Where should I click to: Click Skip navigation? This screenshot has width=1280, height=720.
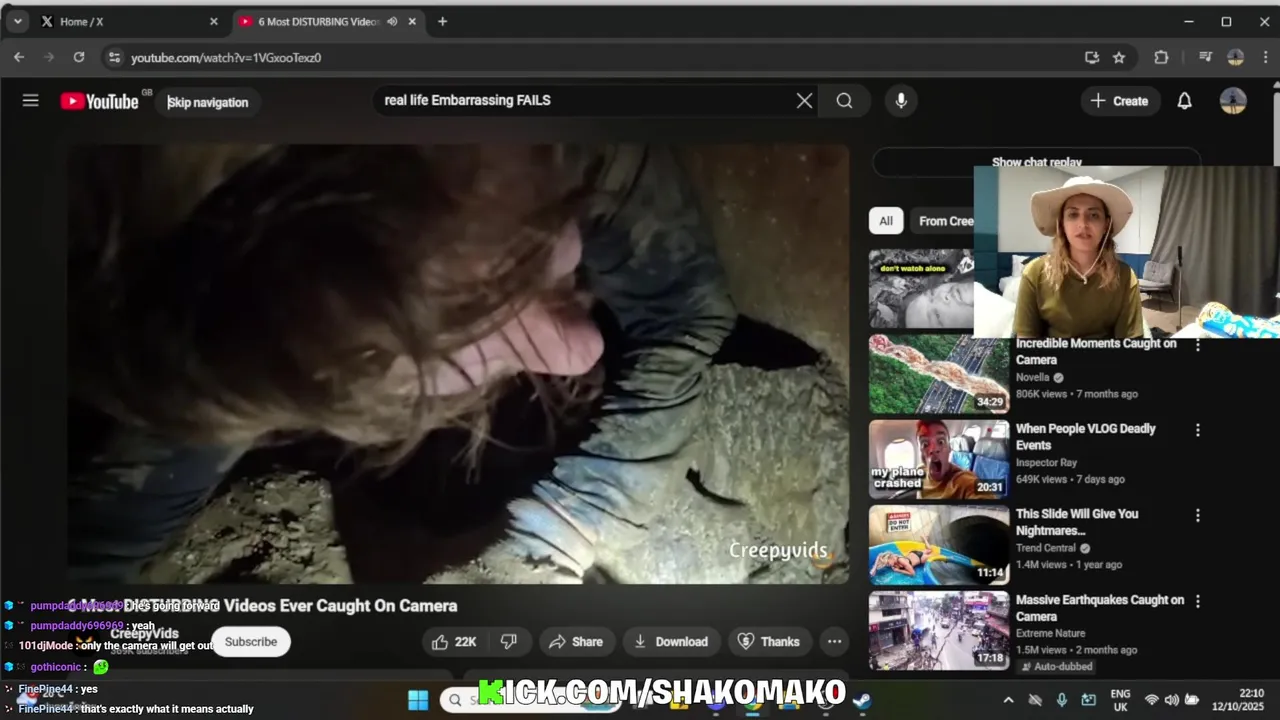pos(208,102)
